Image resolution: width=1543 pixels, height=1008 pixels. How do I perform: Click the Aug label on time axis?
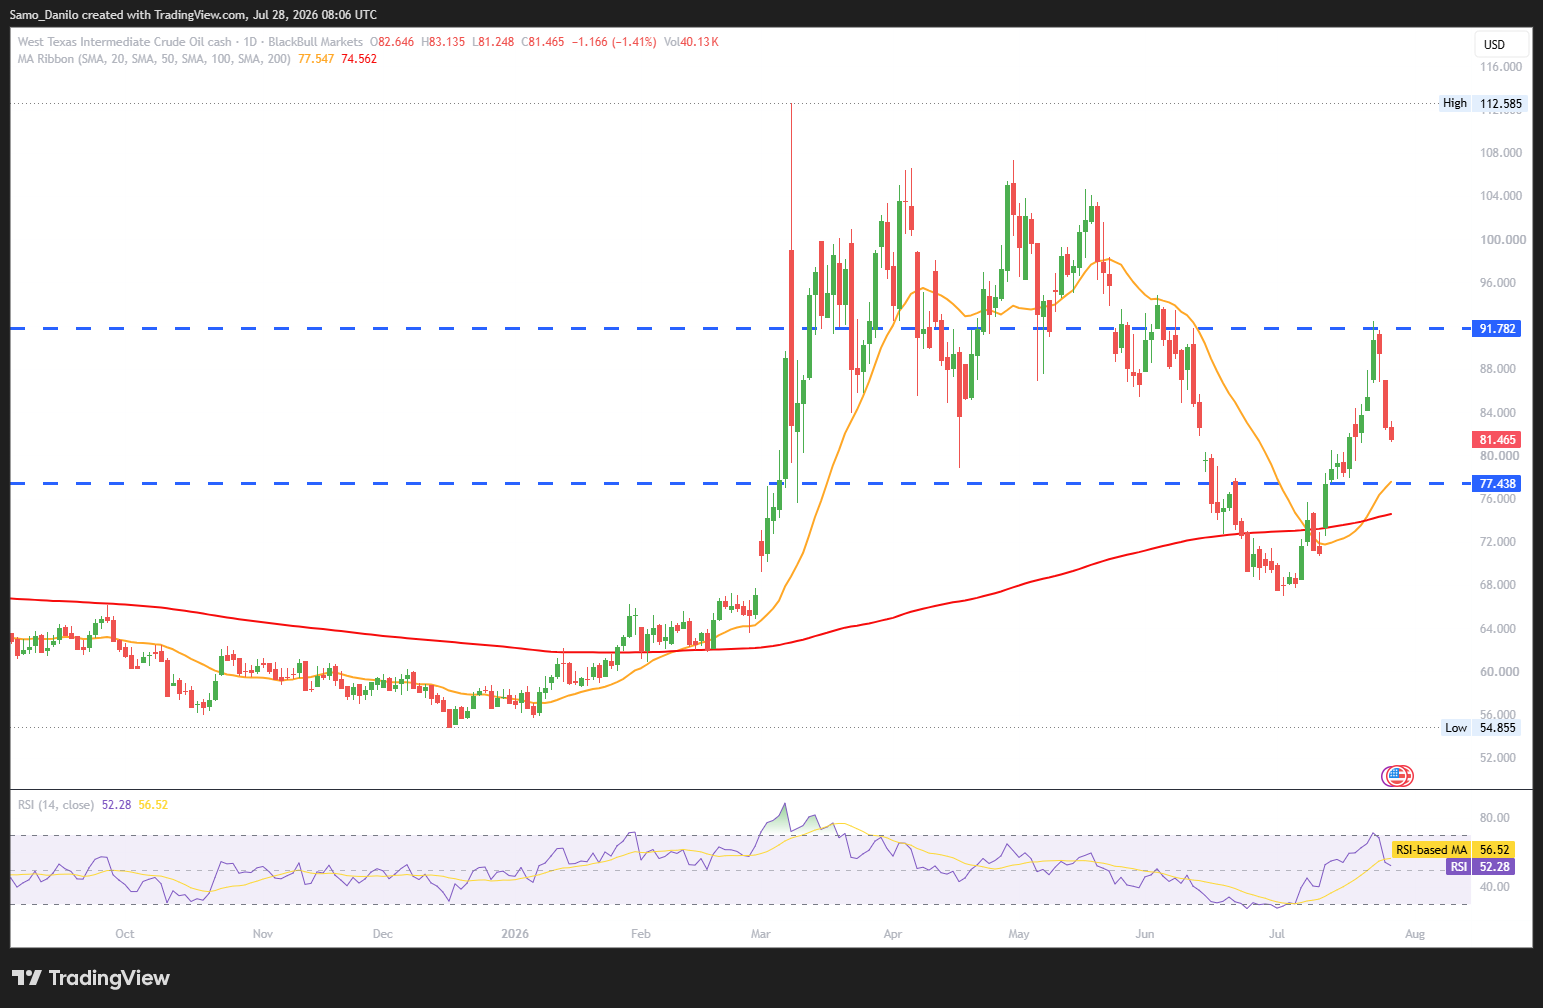1415,934
